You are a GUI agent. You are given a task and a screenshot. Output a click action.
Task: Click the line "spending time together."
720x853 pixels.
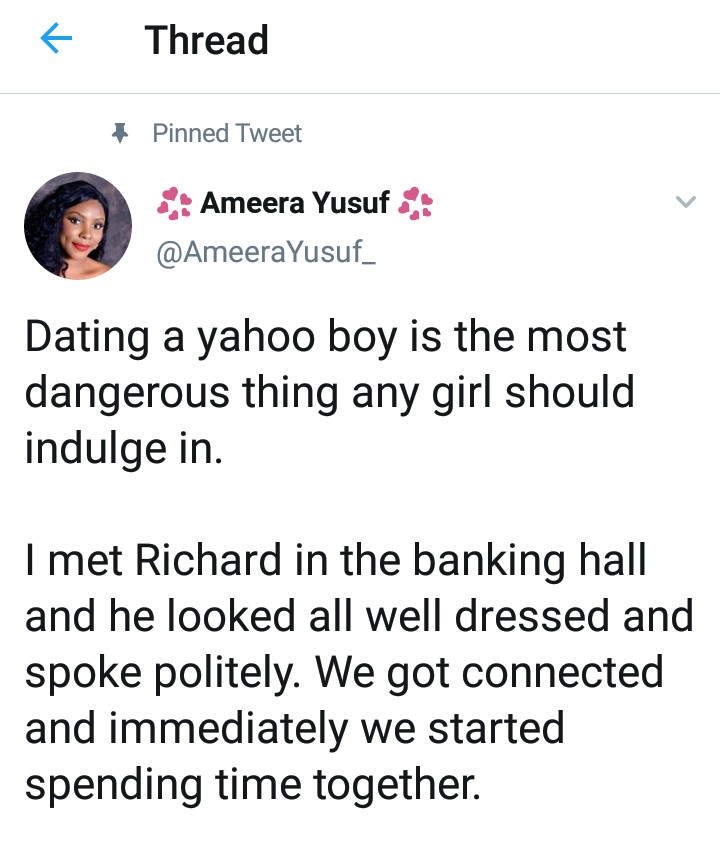tap(252, 784)
